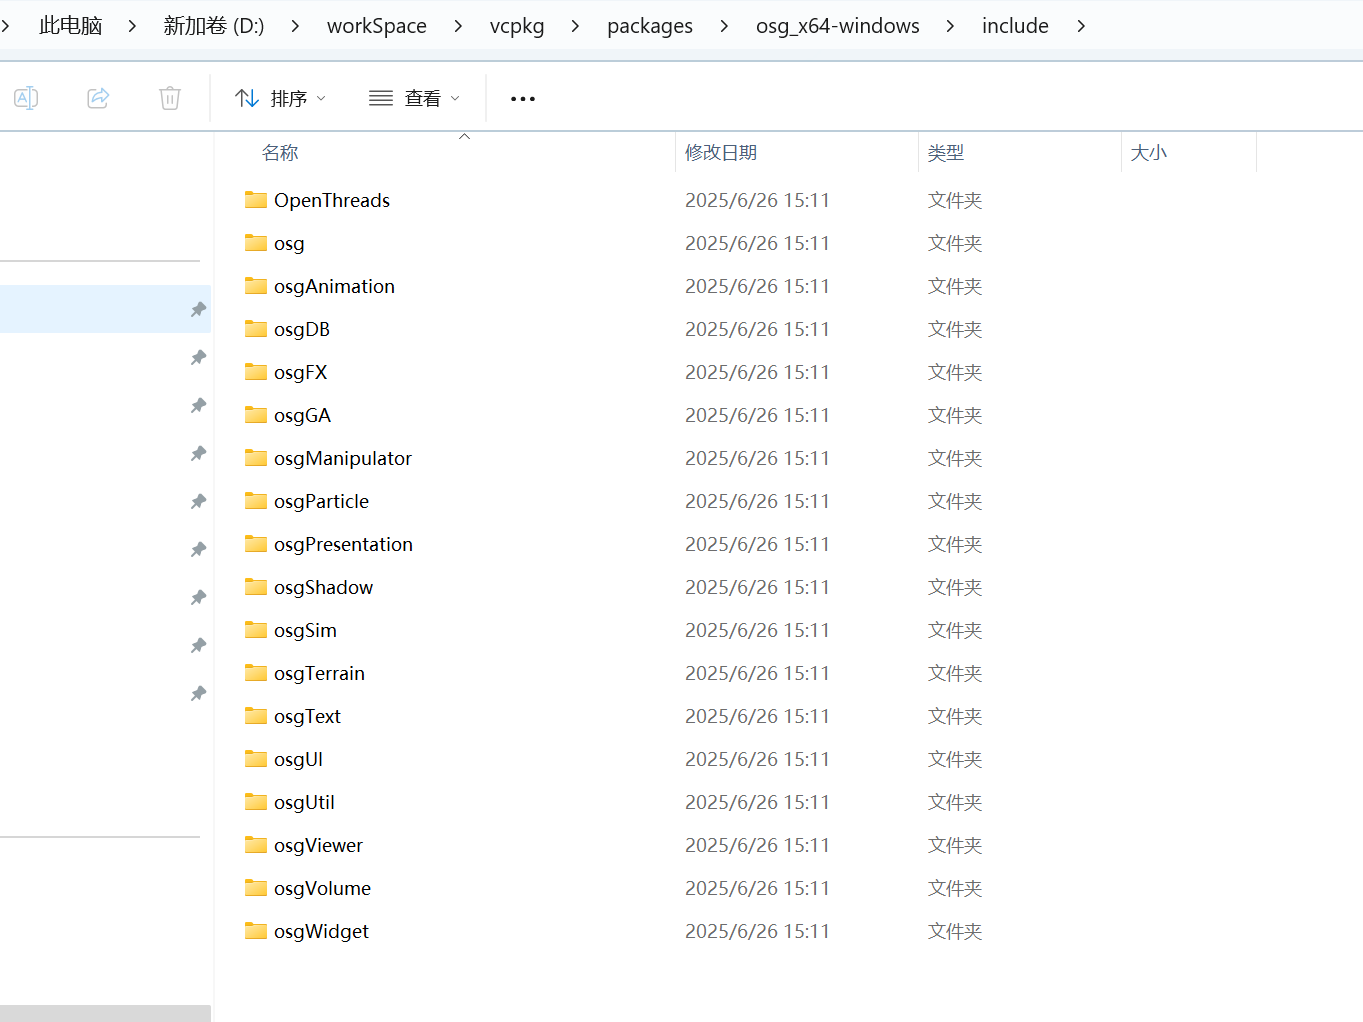Click the osgTerrain folder icon

256,673
